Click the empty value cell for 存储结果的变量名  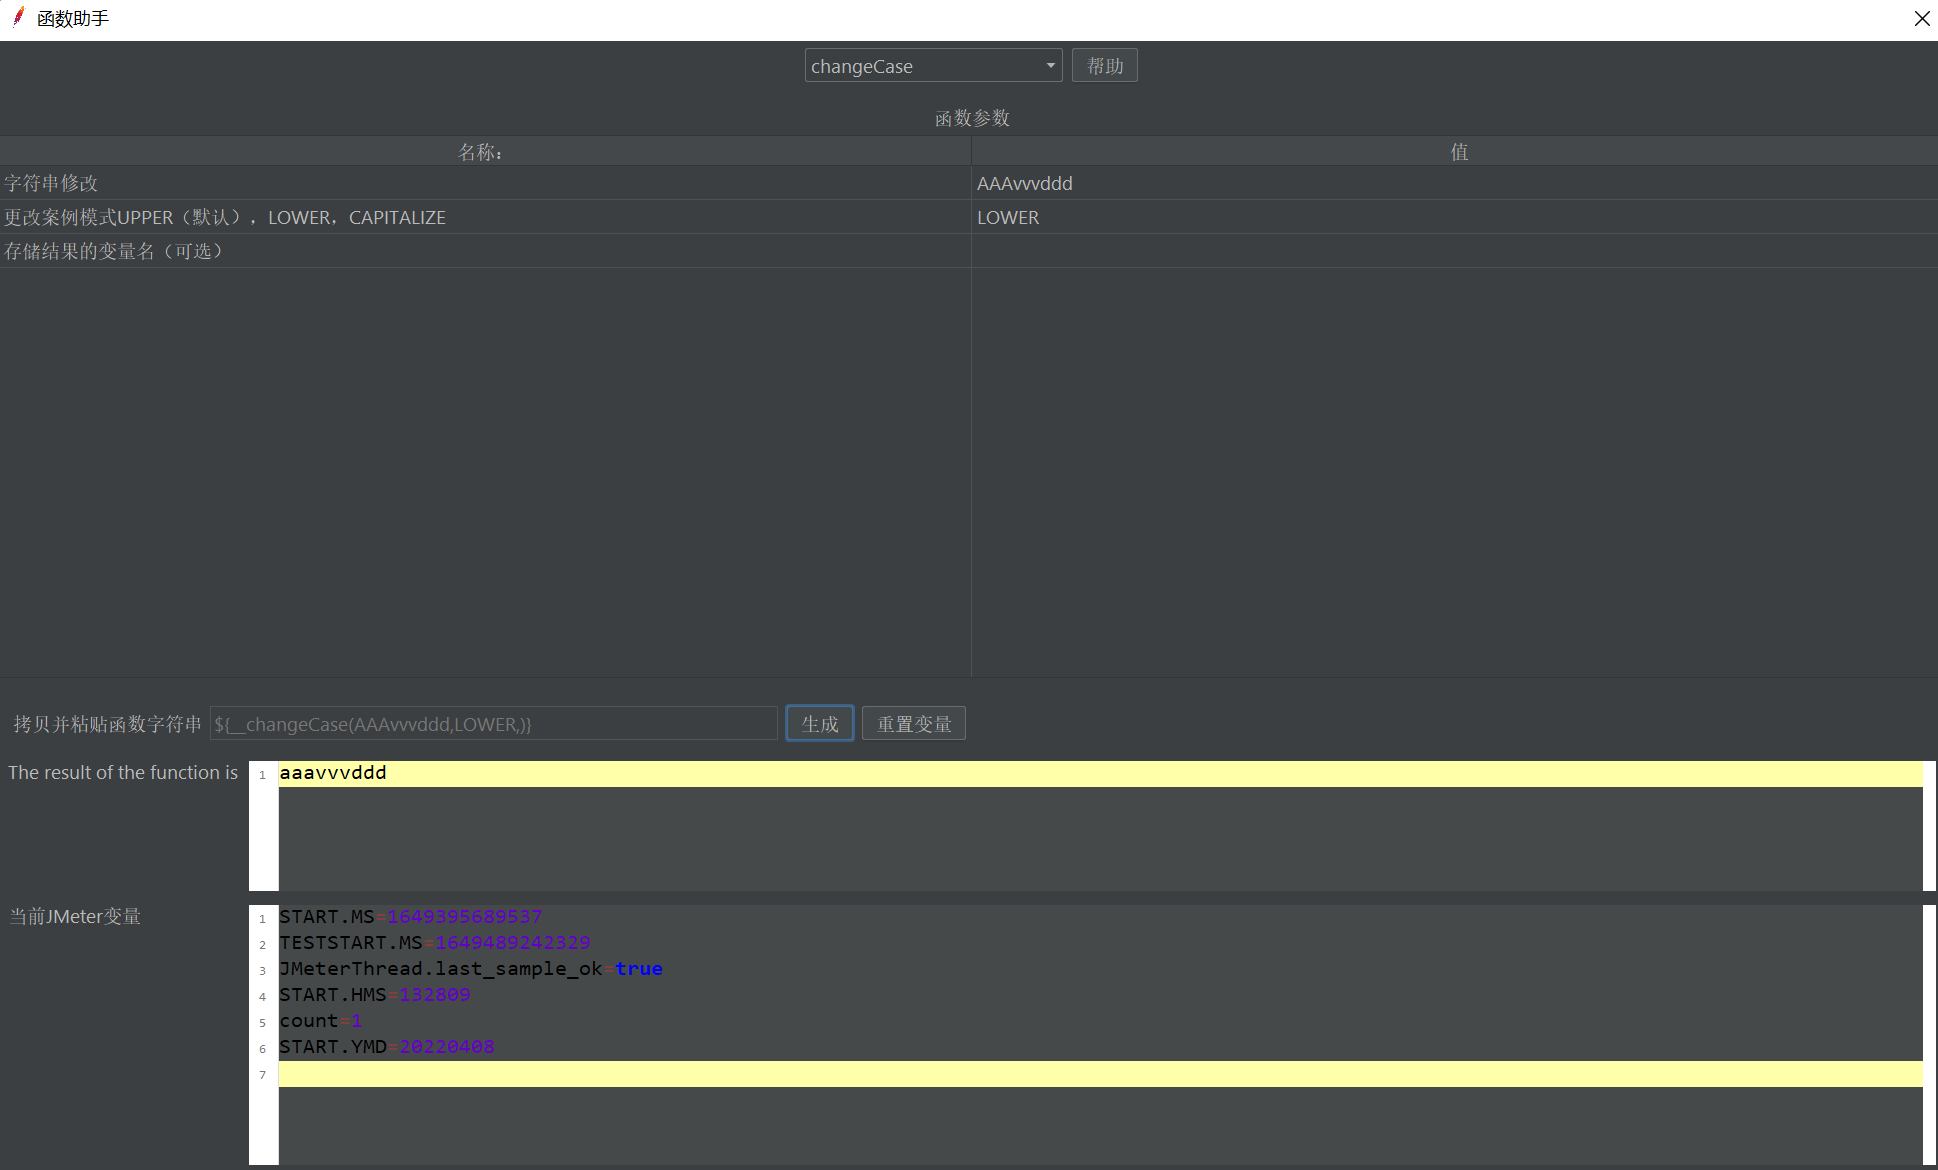[x=1454, y=251]
